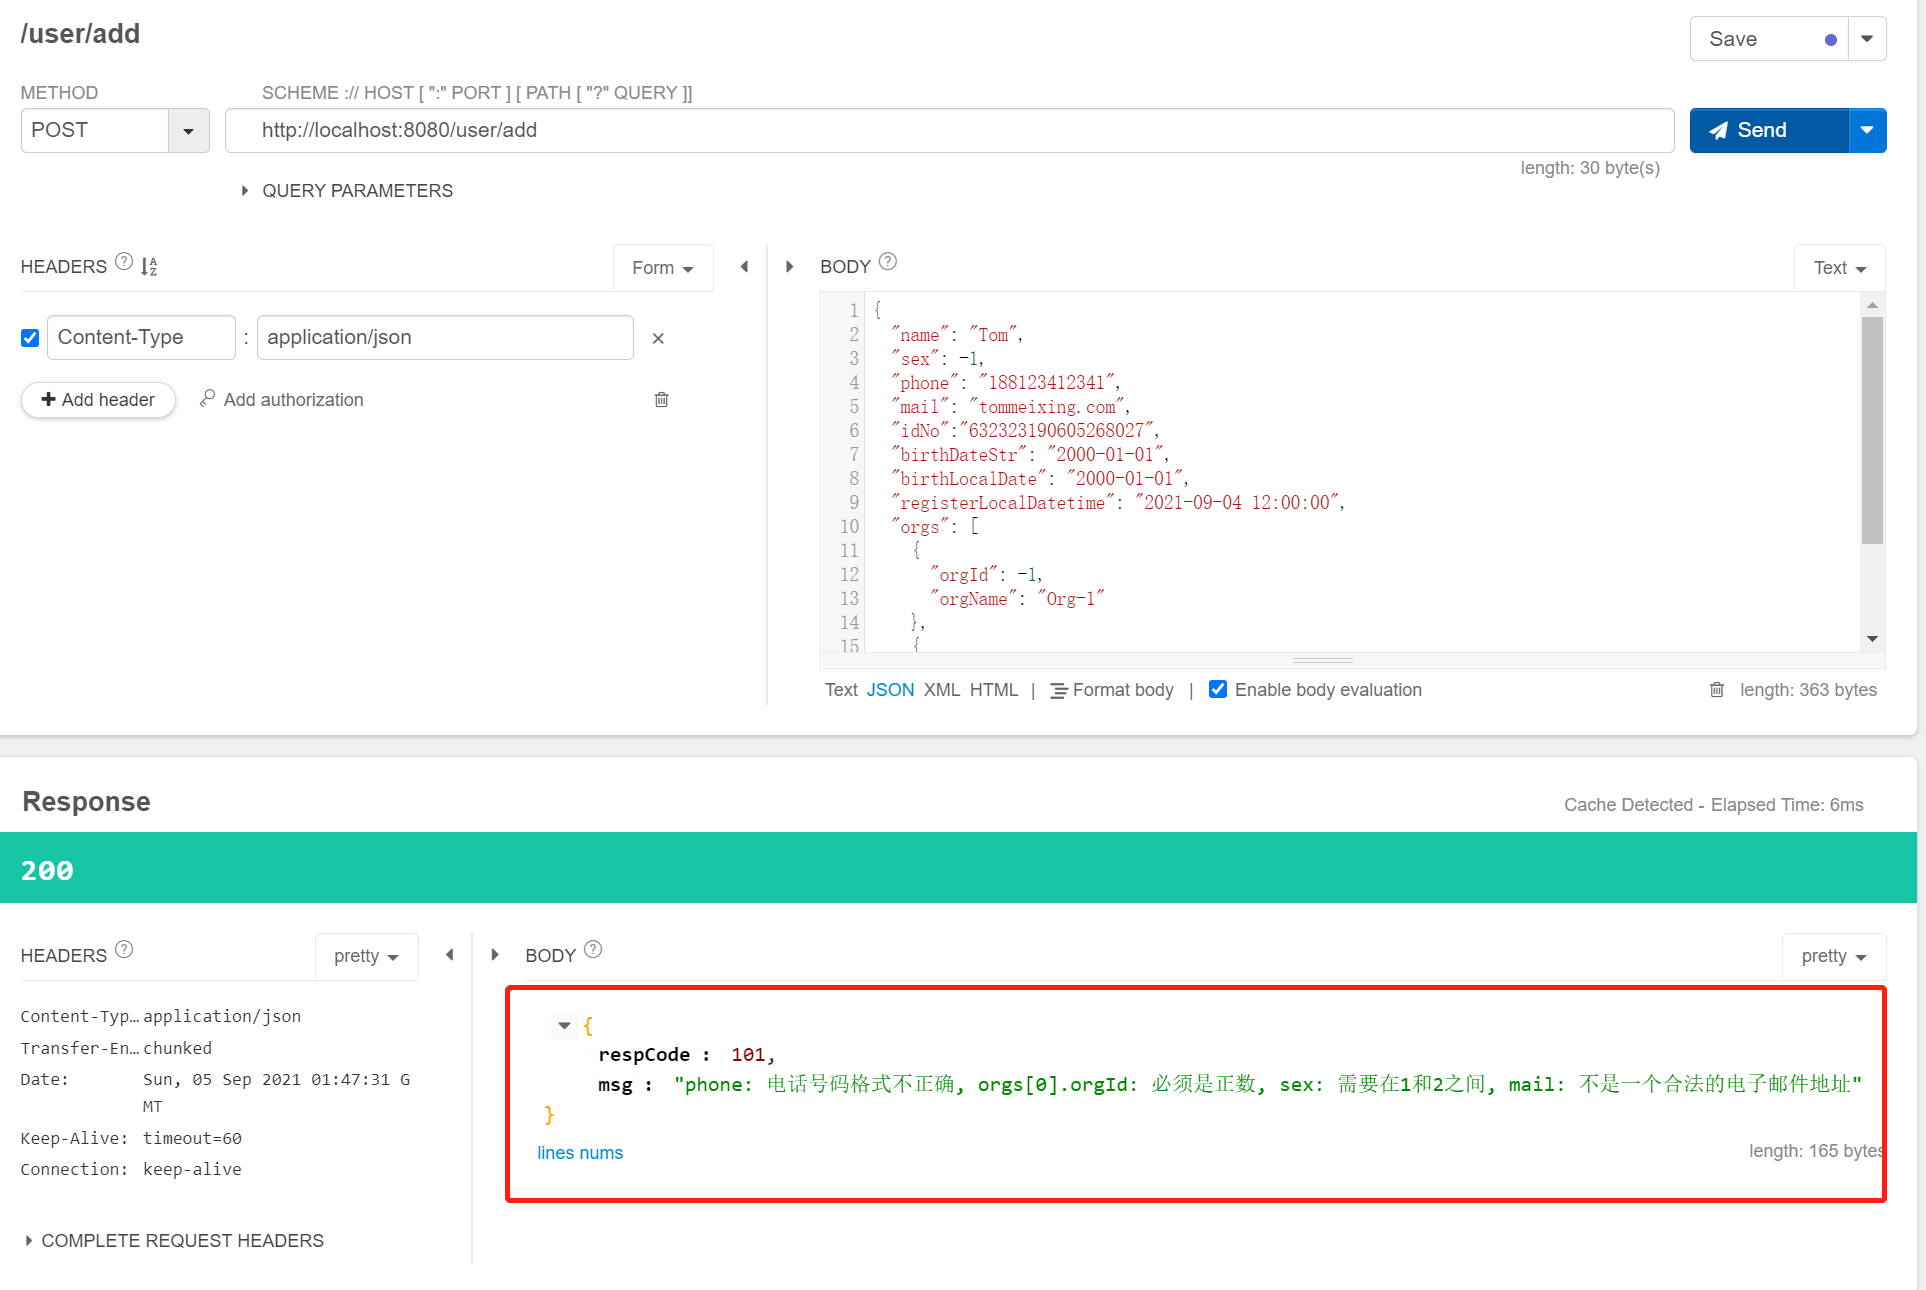Disable body evaluation checkbox
This screenshot has width=1926, height=1290.
pyautogui.click(x=1218, y=689)
